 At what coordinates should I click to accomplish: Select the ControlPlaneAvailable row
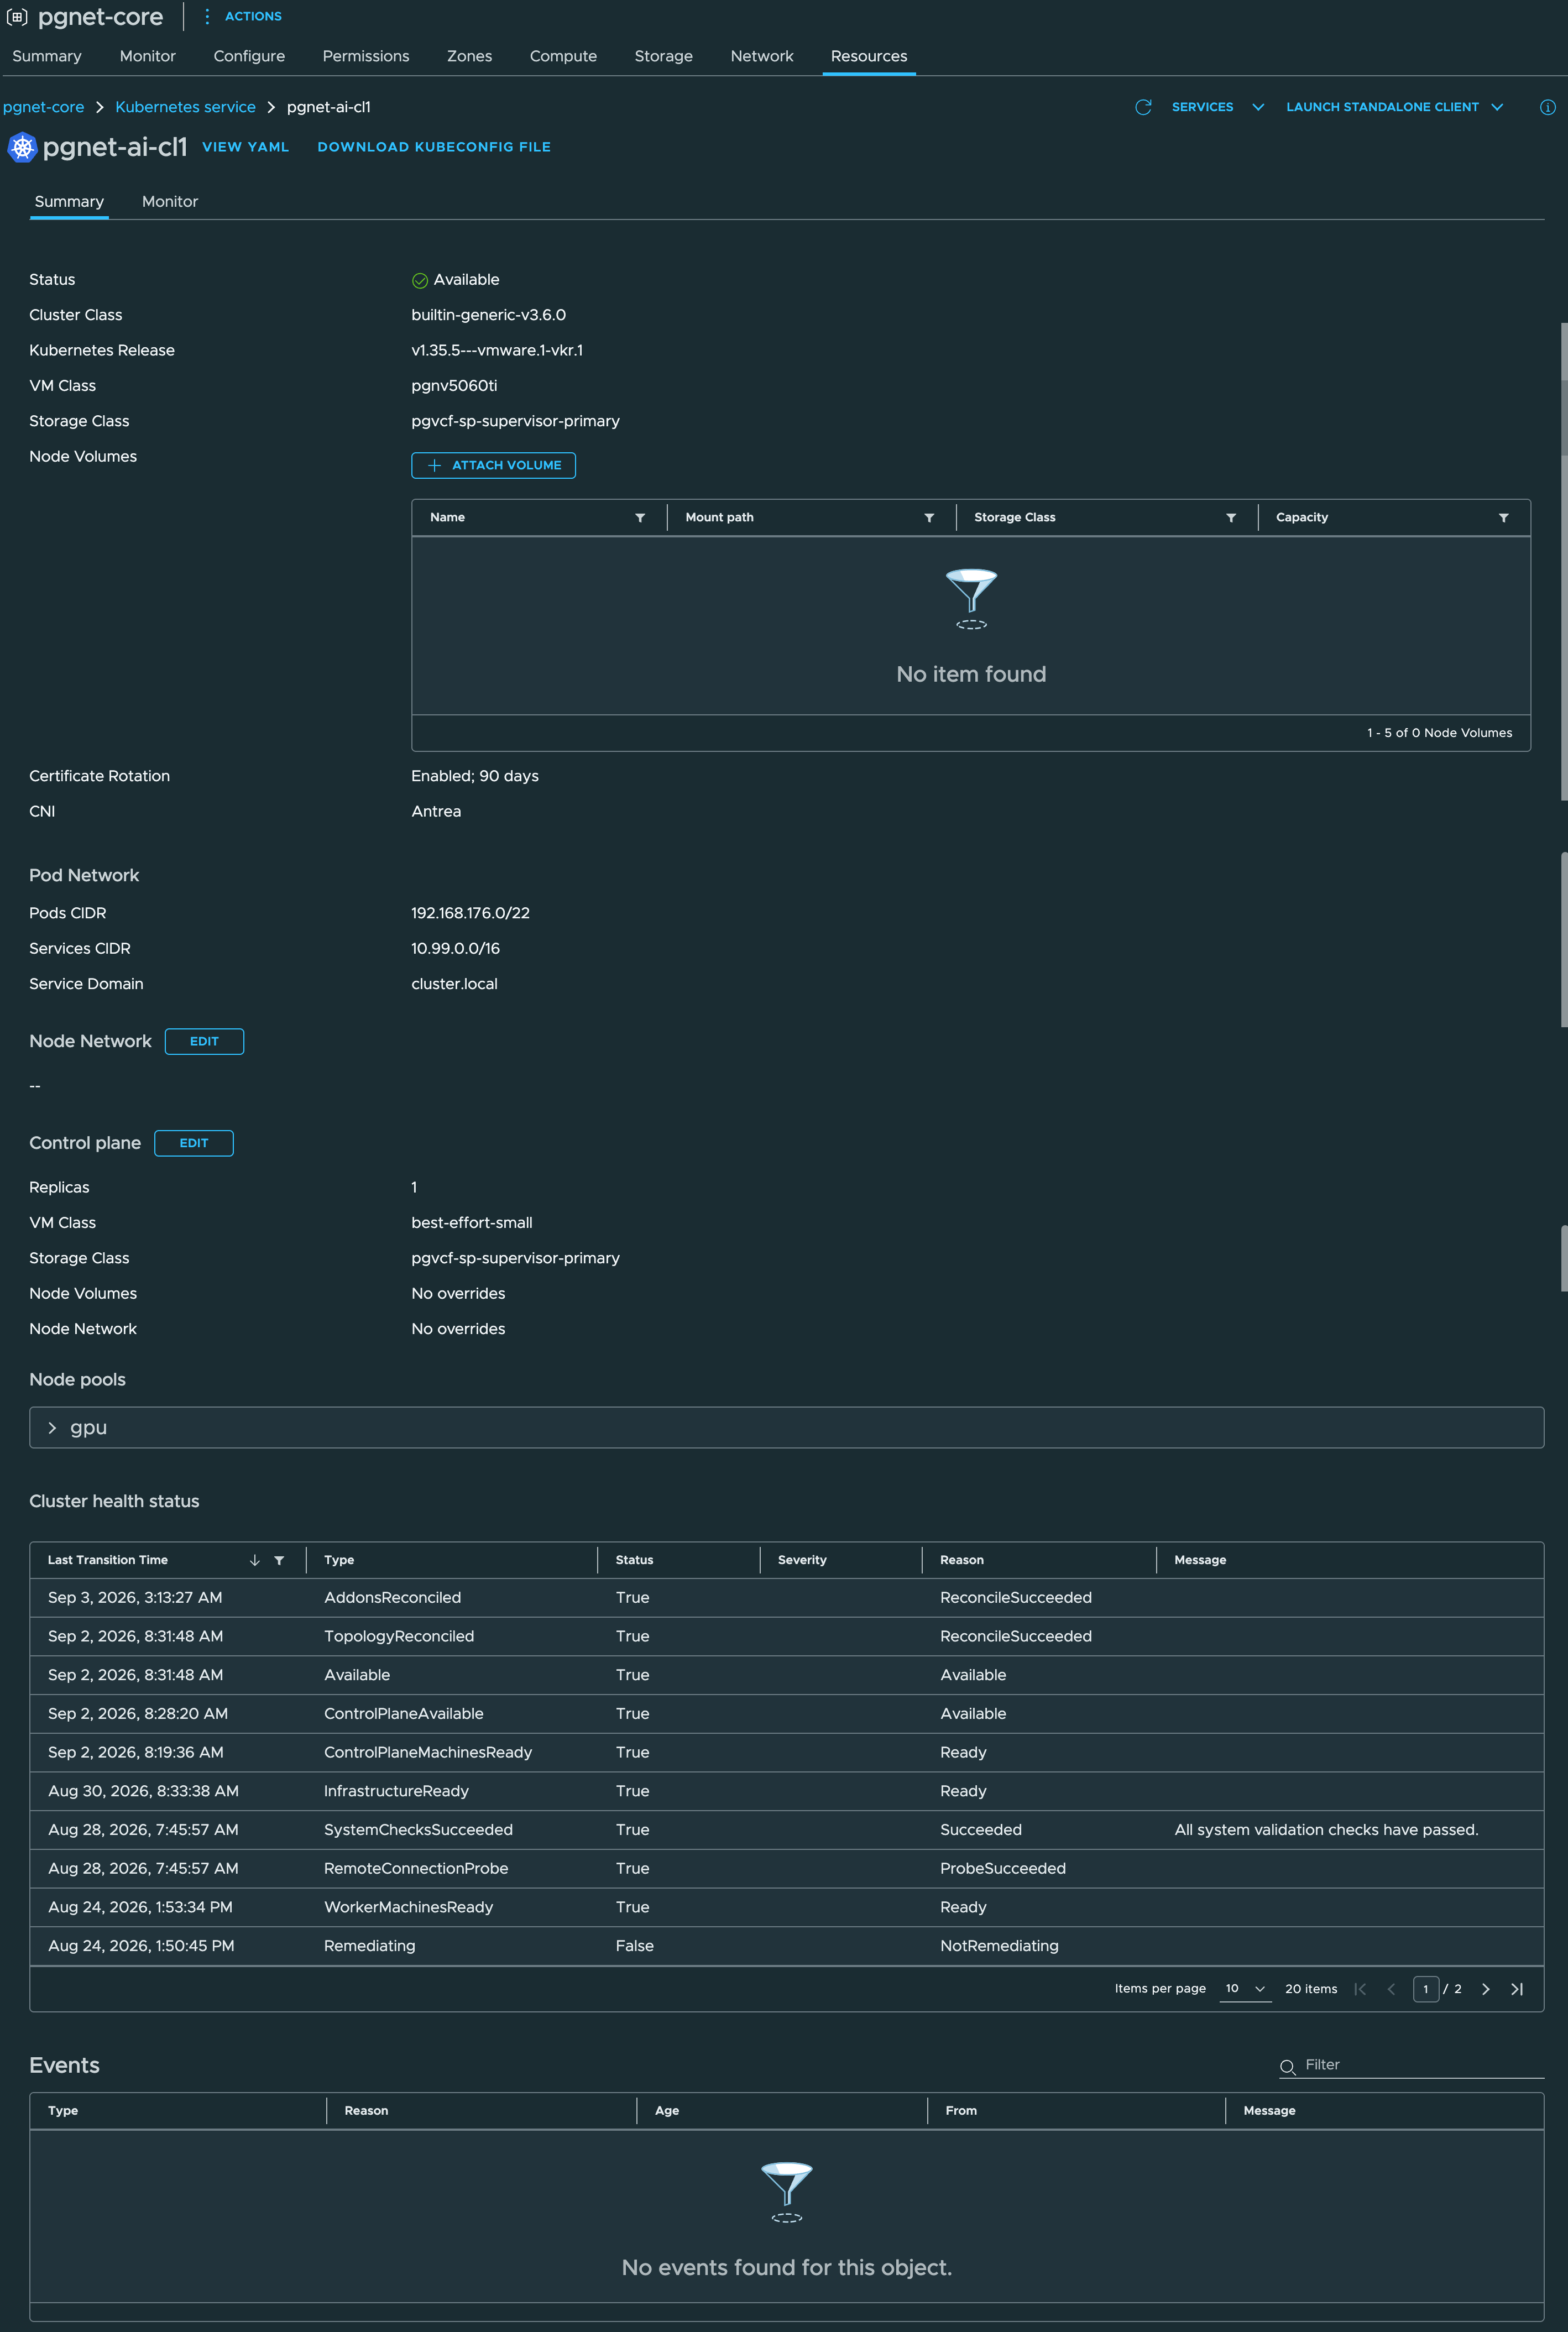pyautogui.click(x=786, y=1714)
